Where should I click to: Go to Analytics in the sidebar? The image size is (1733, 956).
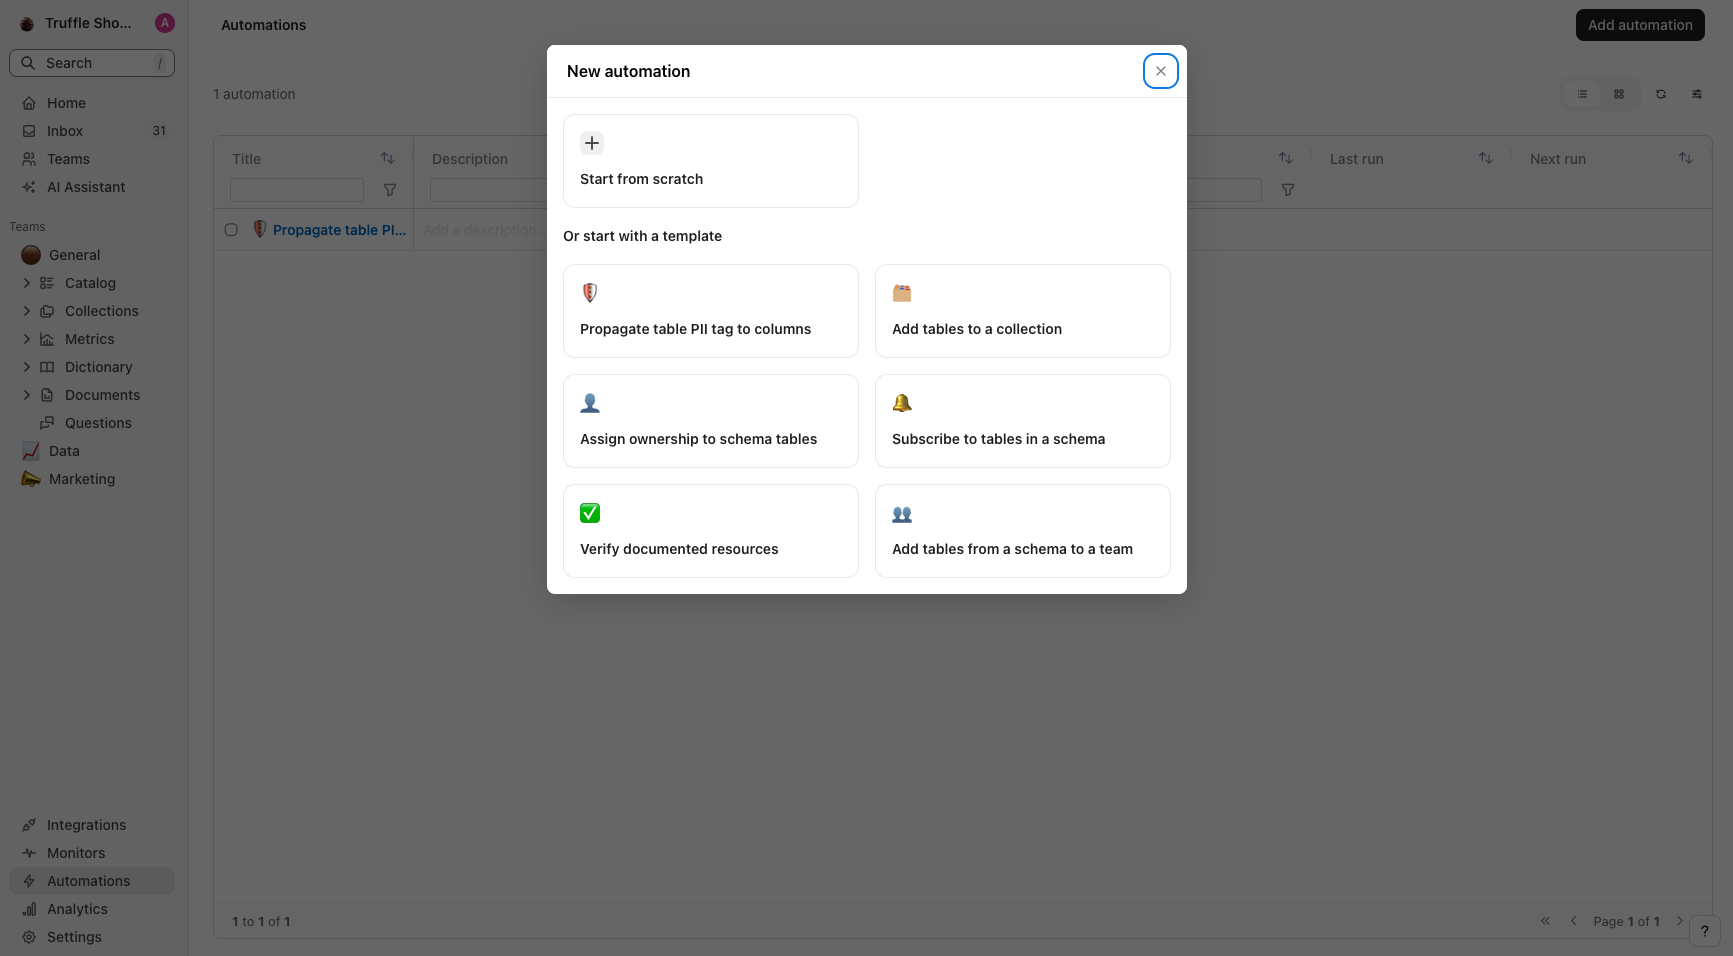pyautogui.click(x=77, y=909)
